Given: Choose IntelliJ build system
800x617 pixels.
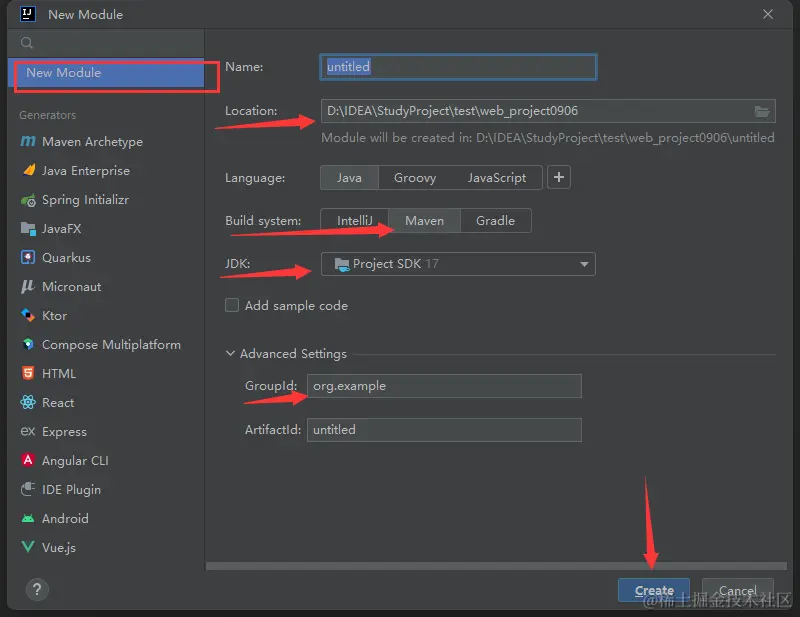Looking at the screenshot, I should click(355, 220).
